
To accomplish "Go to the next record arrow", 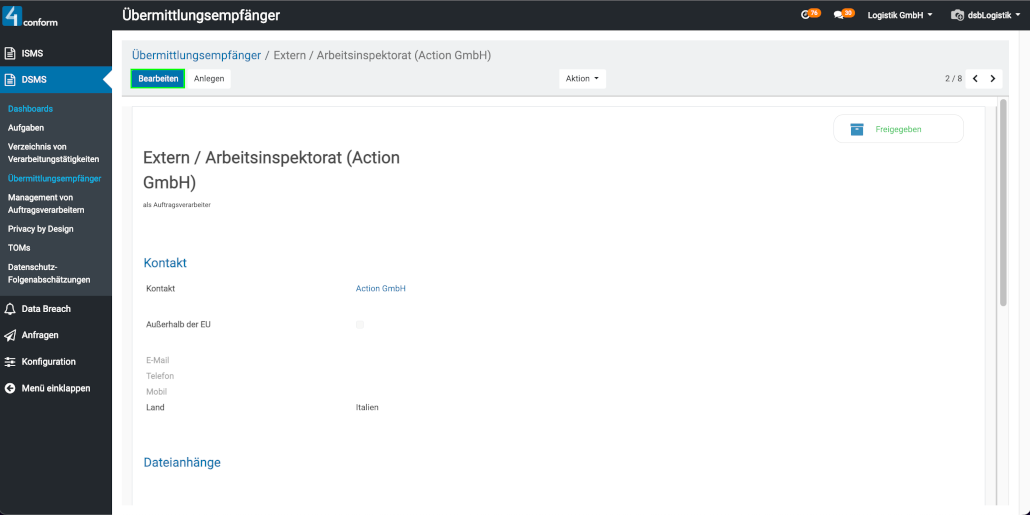I will click(992, 78).
